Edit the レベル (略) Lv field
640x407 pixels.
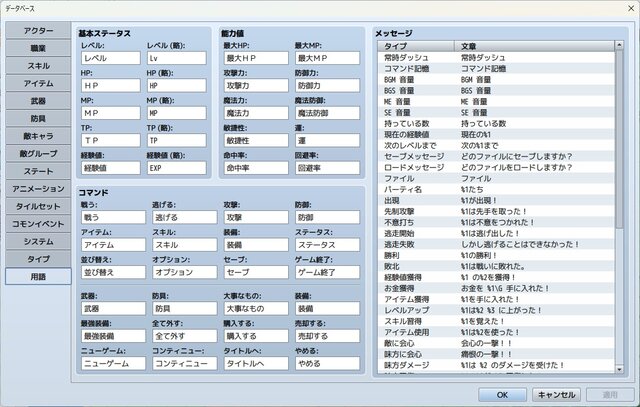[177, 58]
